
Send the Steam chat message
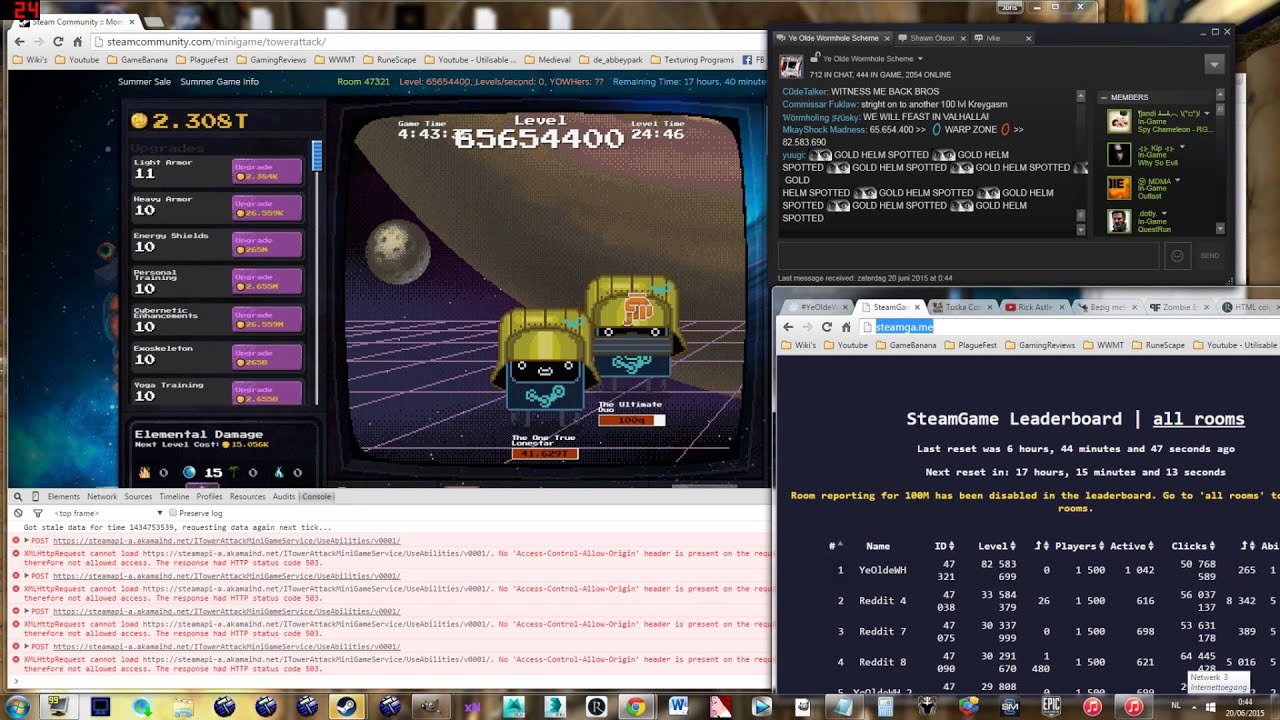tap(1210, 256)
